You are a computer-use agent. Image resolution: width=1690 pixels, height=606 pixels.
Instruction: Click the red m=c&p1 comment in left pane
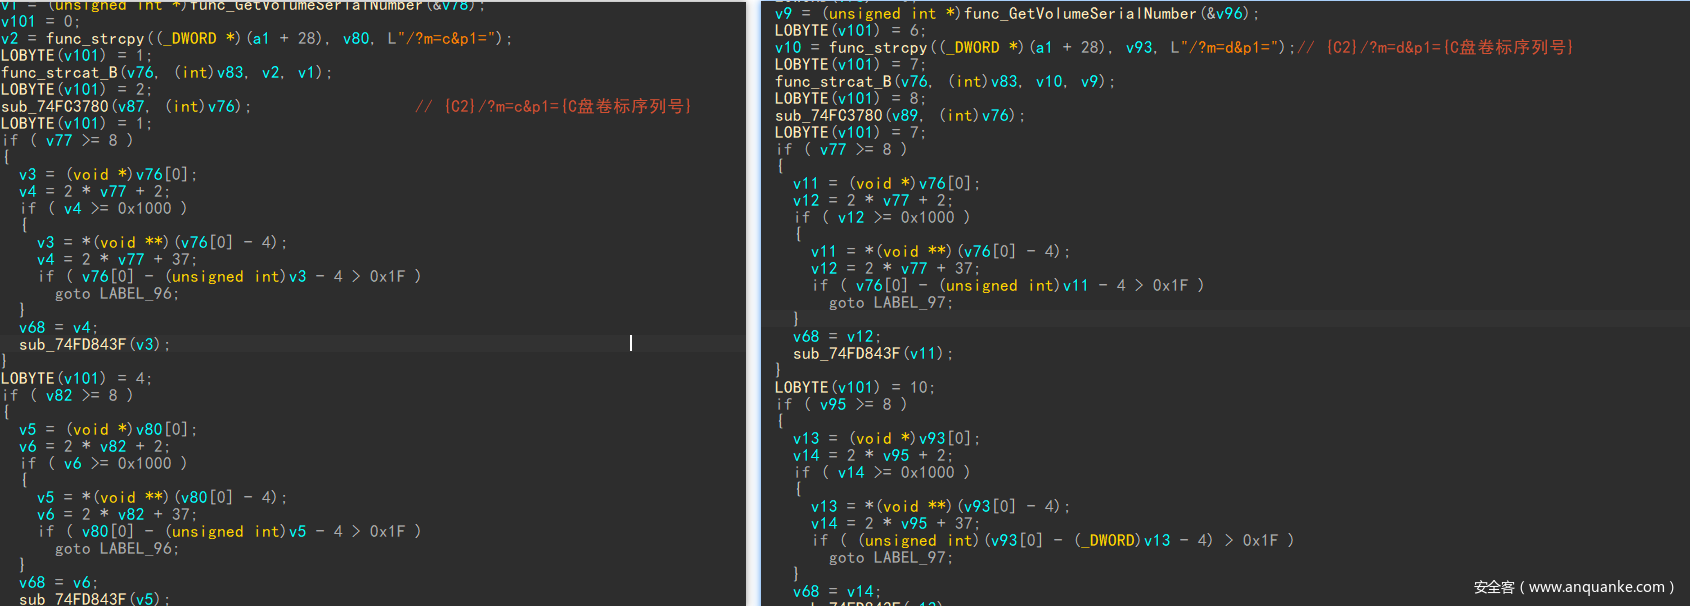coord(553,106)
